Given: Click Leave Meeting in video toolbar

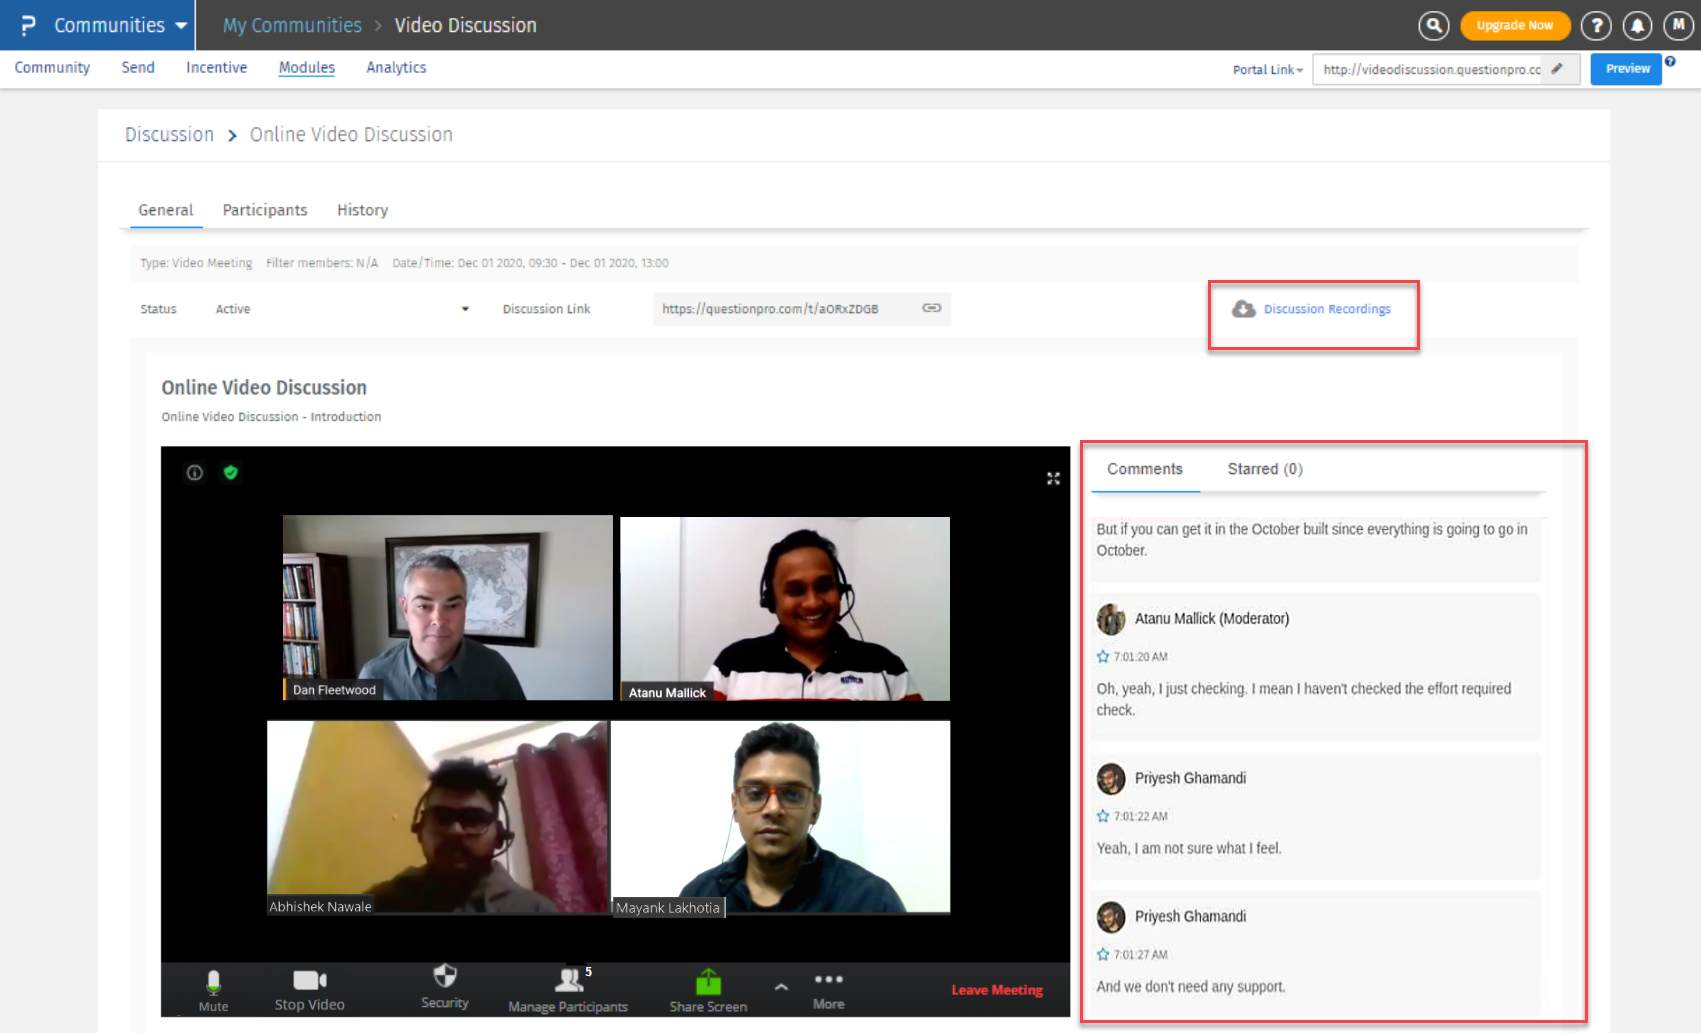Looking at the screenshot, I should pos(997,990).
